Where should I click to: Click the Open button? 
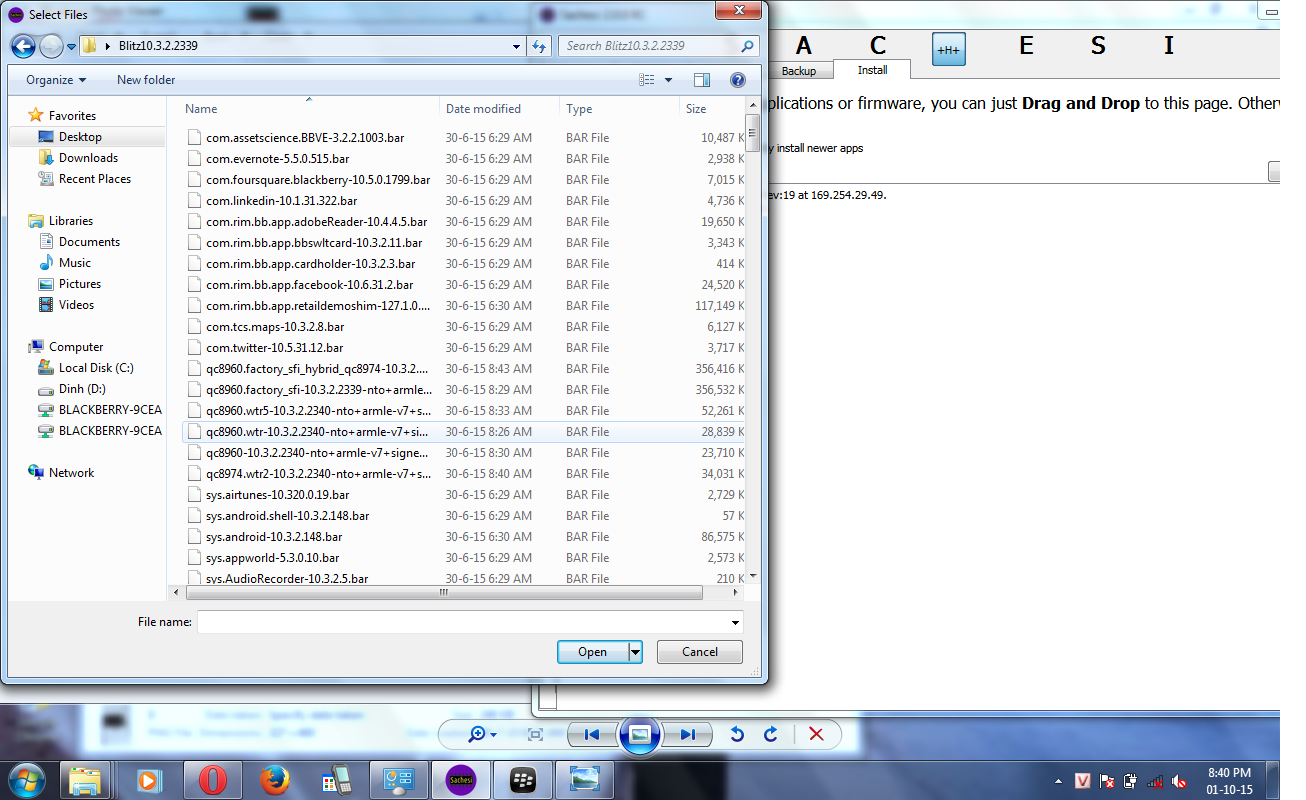click(592, 652)
